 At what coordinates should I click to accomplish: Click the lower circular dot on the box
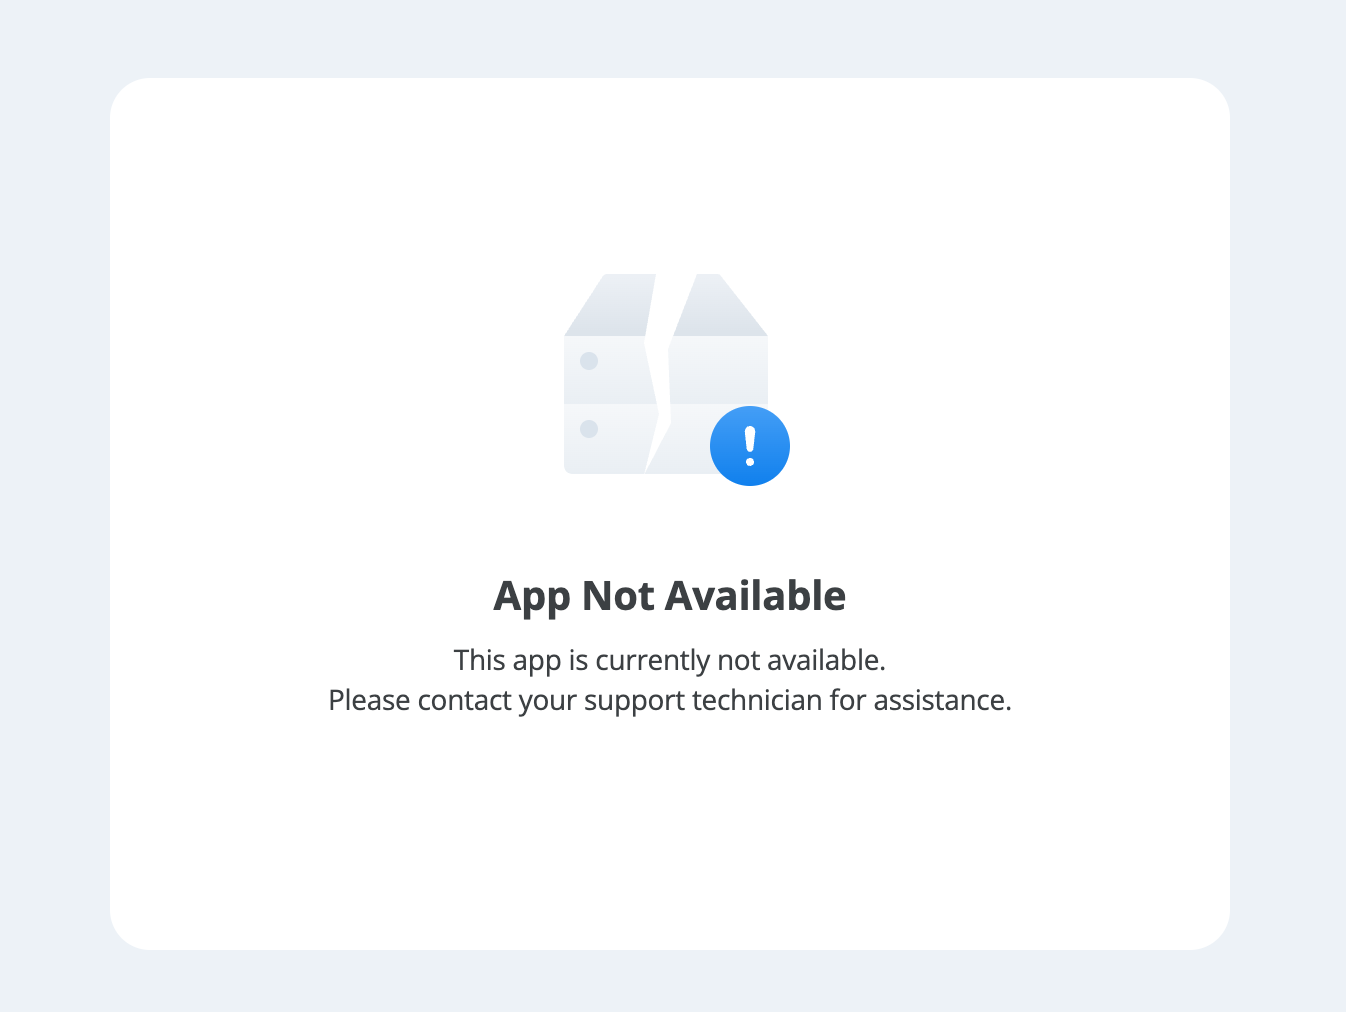(589, 429)
